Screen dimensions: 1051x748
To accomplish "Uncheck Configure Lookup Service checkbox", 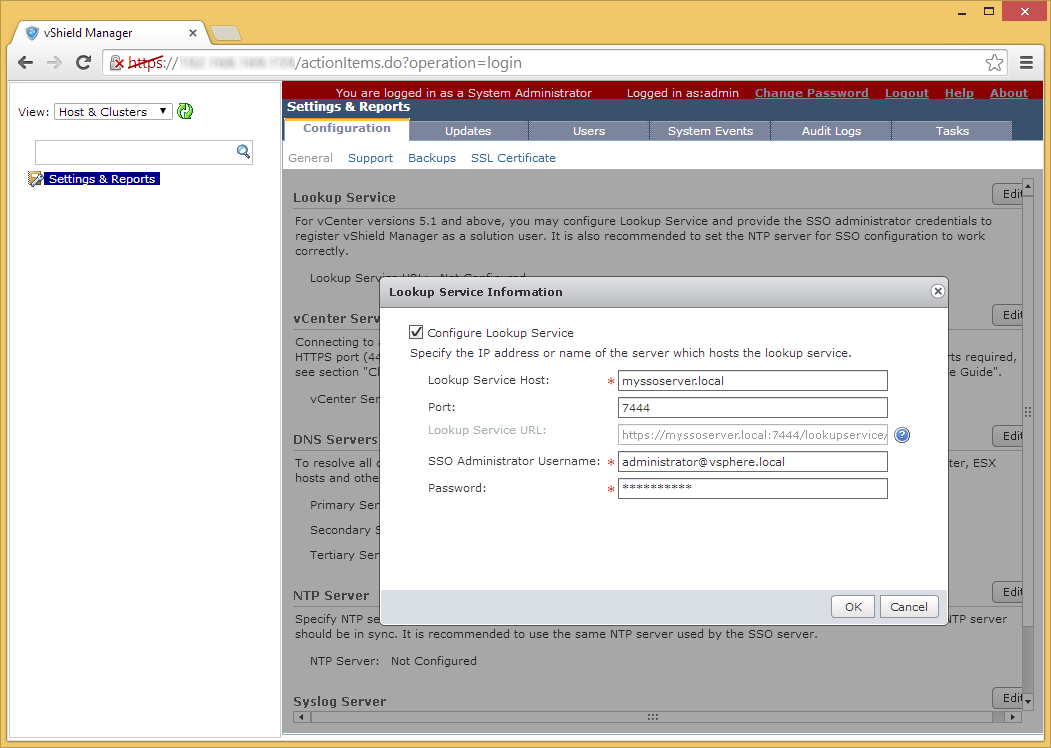I will tap(416, 332).
